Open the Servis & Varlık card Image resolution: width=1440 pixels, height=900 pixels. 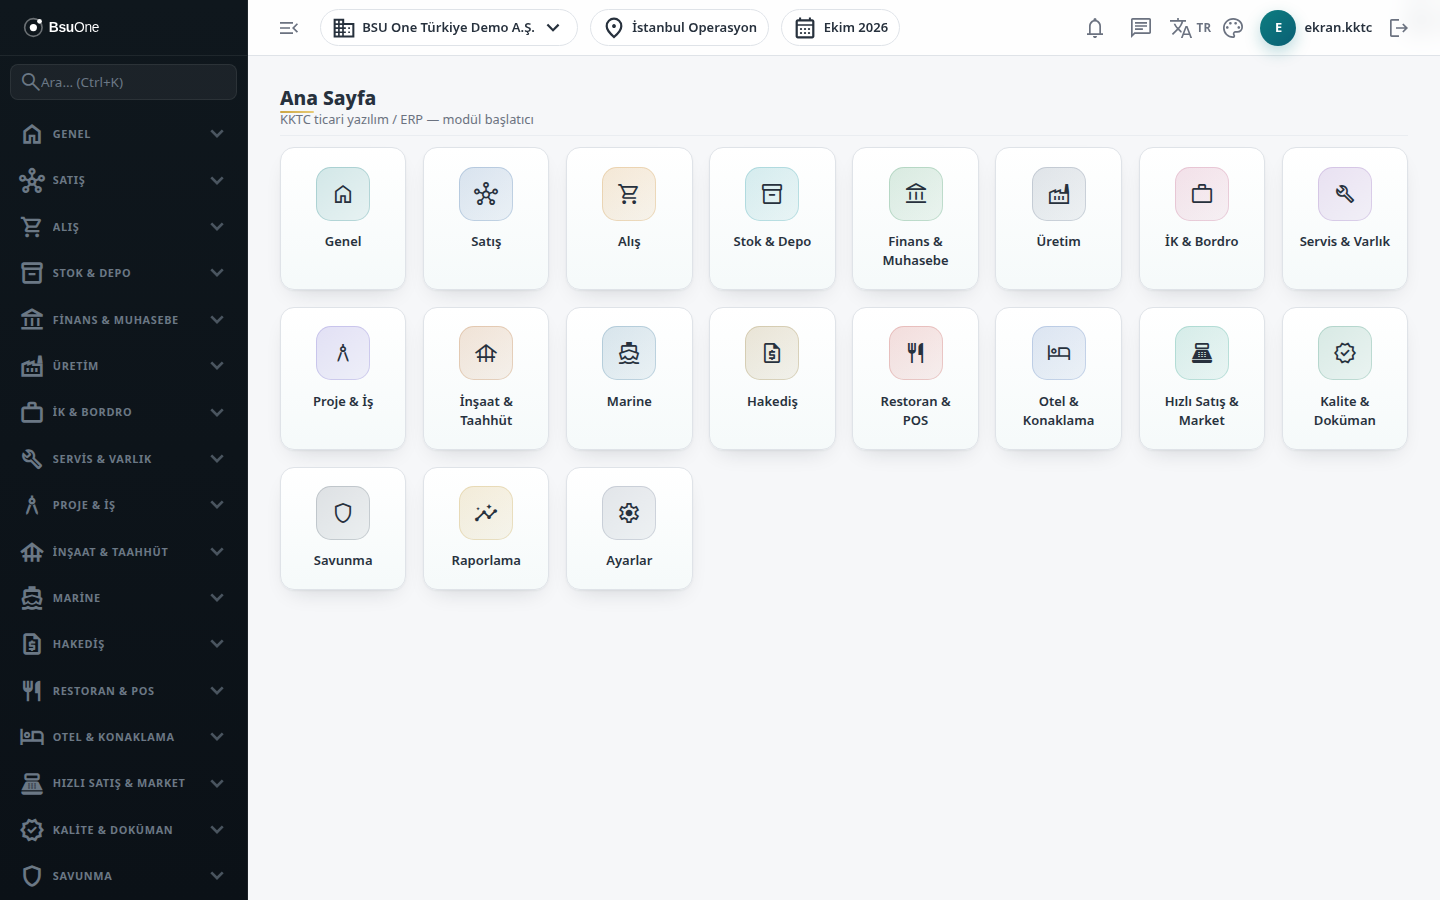(1345, 218)
